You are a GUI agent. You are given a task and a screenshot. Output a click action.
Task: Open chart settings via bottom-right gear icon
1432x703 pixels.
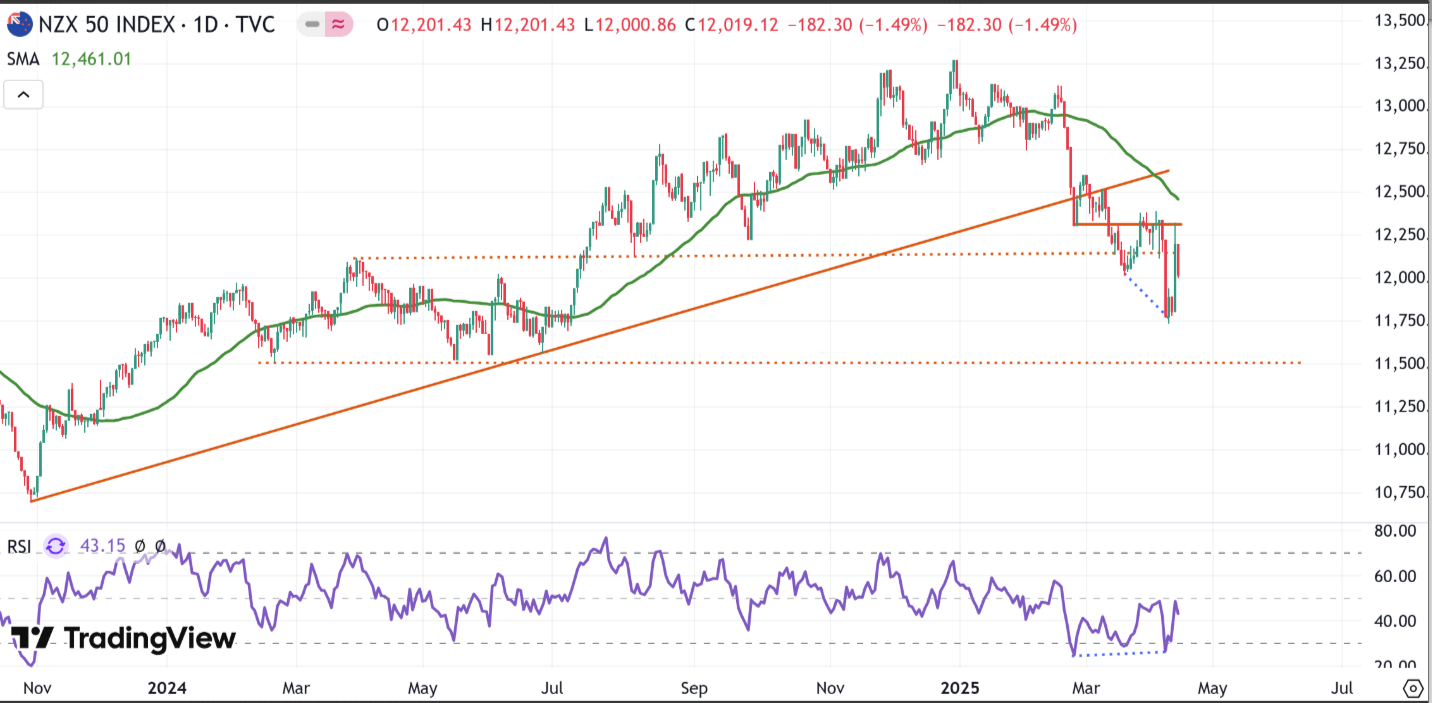point(1412,688)
